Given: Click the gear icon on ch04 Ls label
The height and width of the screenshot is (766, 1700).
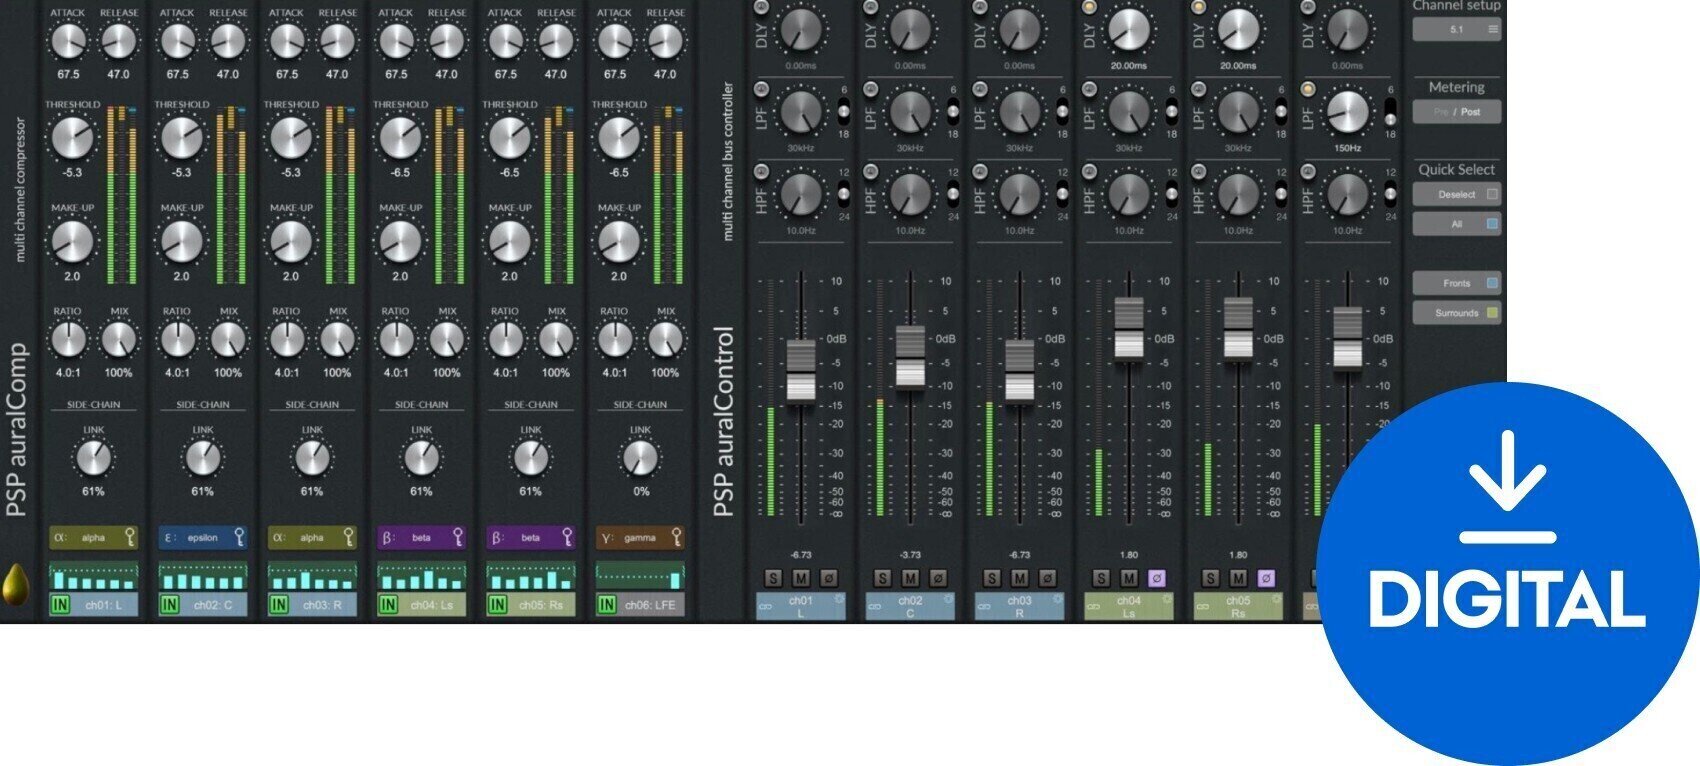Looking at the screenshot, I should point(1166,599).
